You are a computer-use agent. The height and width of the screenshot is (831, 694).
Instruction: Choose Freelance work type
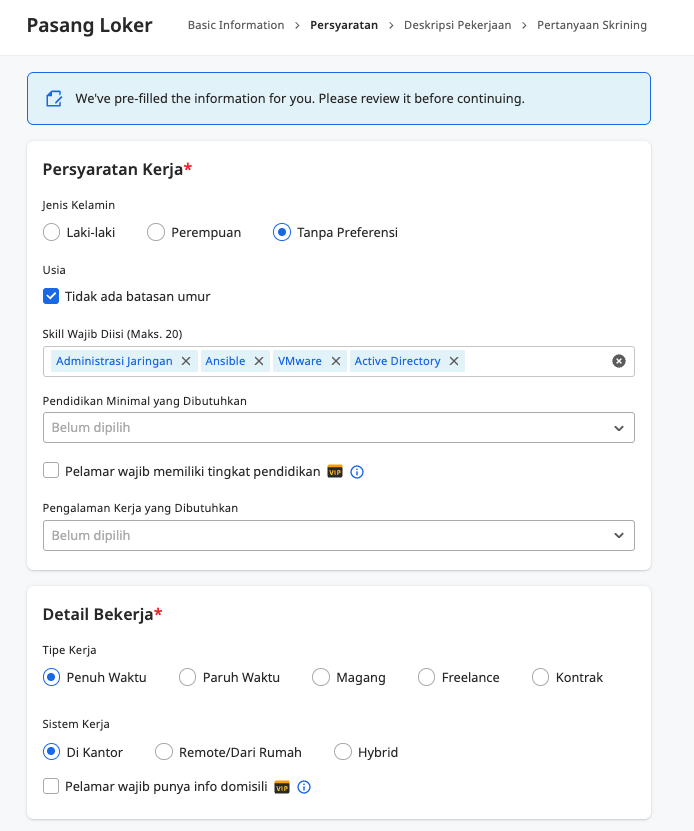tap(426, 677)
